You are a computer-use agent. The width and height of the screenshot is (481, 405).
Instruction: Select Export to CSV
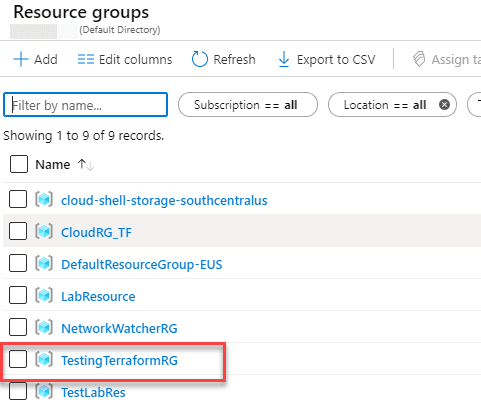336,60
